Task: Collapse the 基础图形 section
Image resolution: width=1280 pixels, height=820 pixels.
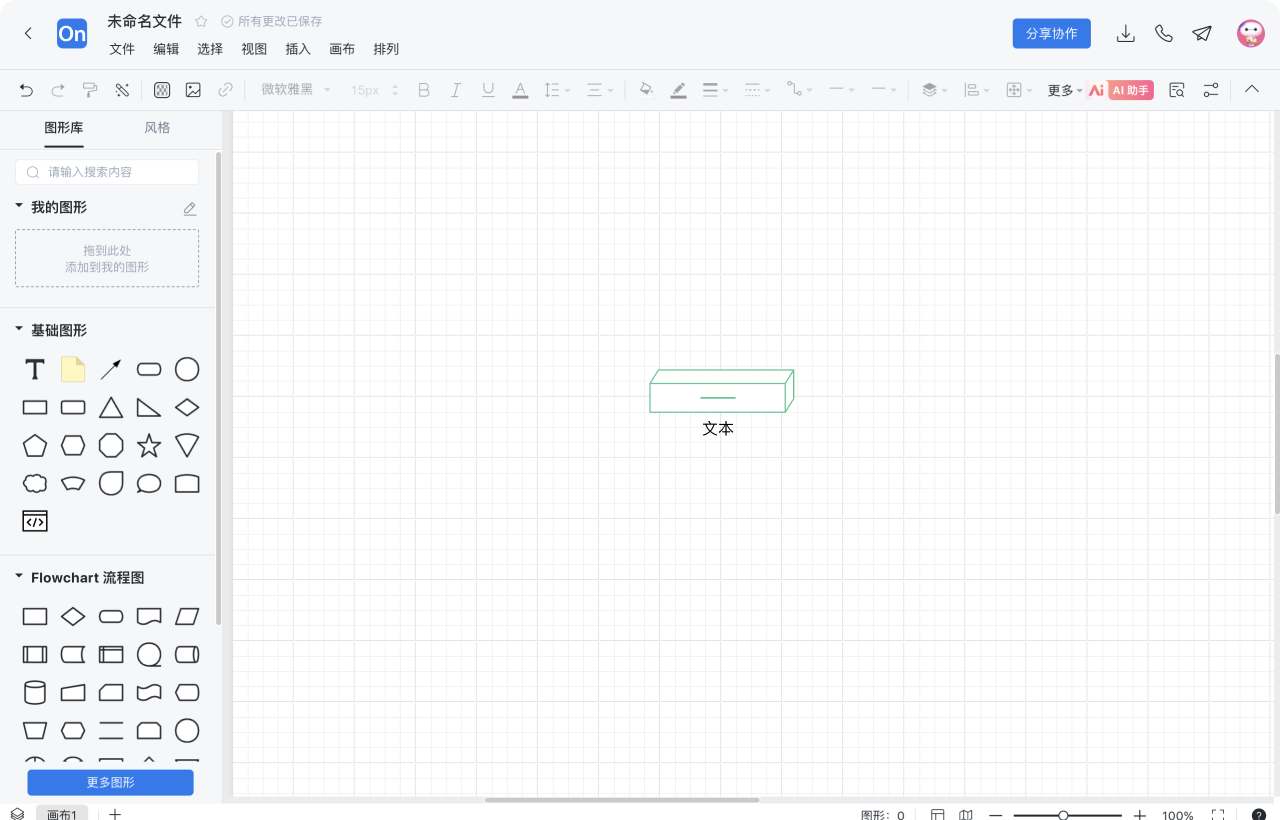Action: pyautogui.click(x=19, y=329)
